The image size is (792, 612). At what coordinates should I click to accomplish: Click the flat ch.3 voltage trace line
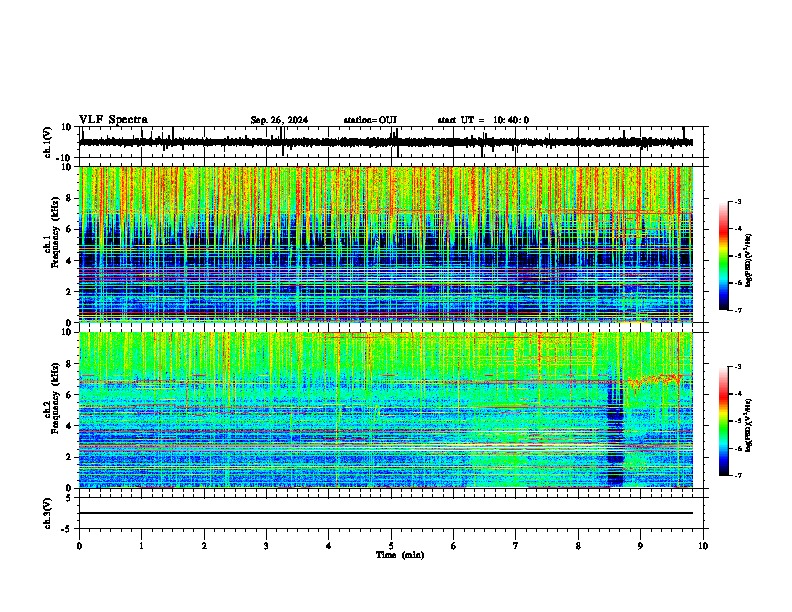[x=386, y=513]
